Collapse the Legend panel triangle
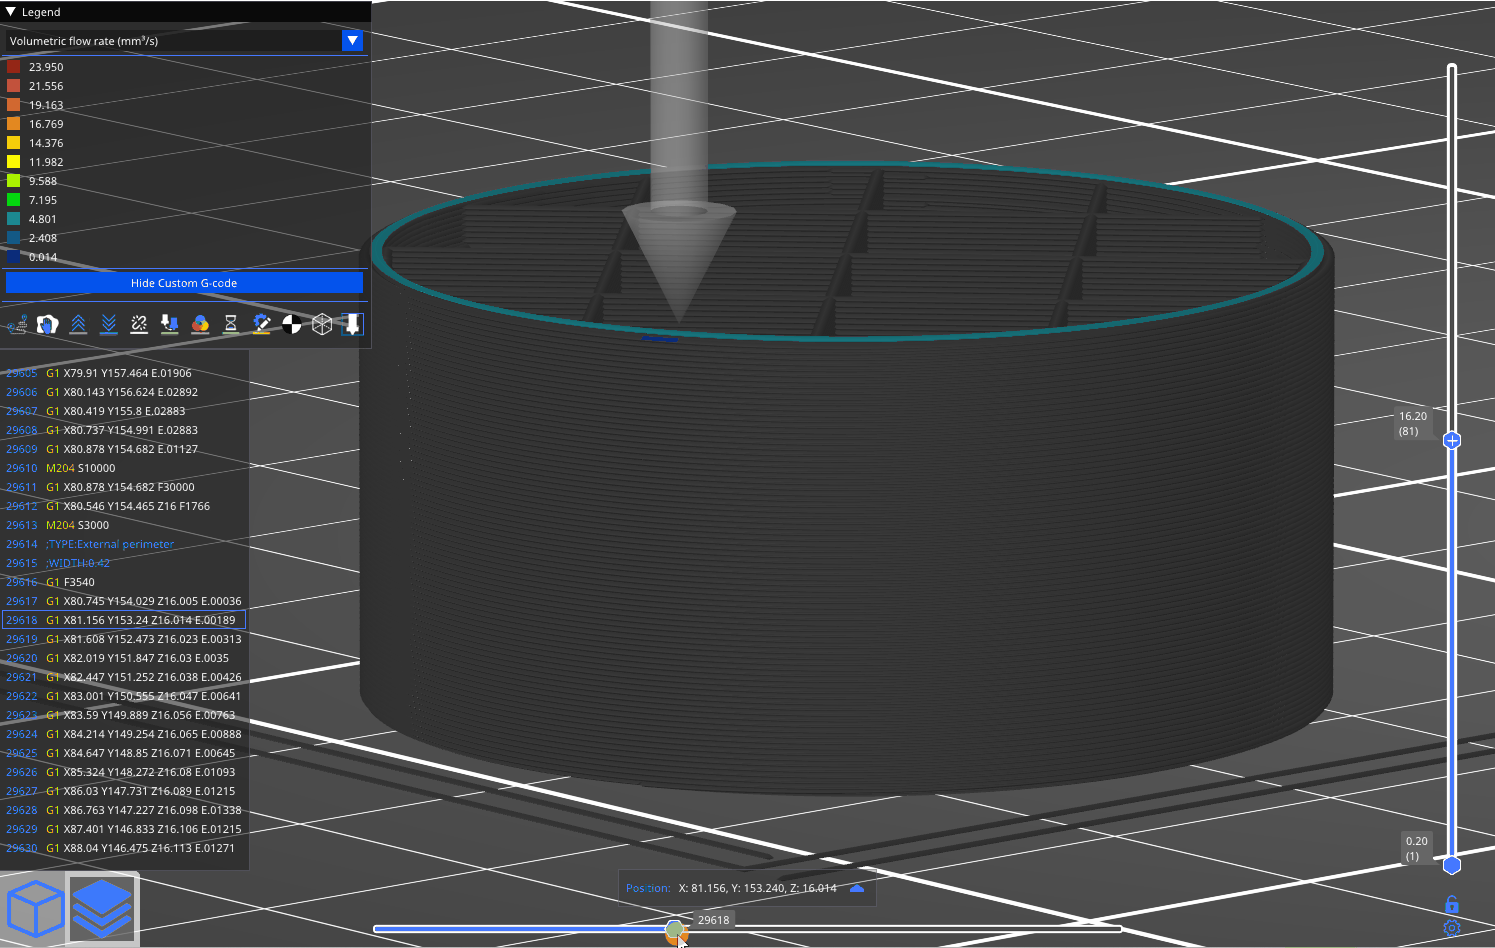This screenshot has width=1495, height=948. click(x=11, y=12)
